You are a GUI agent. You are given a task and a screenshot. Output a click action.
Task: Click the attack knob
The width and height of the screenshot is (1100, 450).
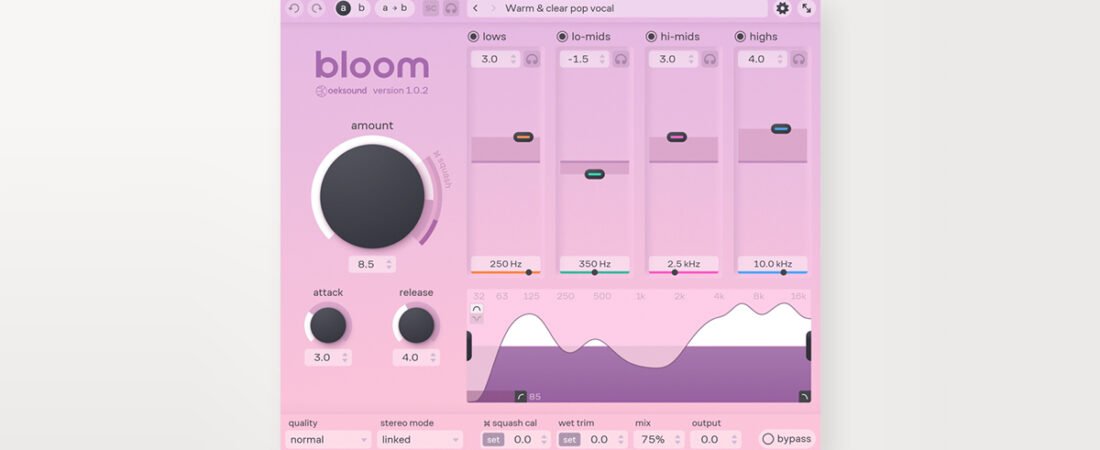[x=328, y=325]
